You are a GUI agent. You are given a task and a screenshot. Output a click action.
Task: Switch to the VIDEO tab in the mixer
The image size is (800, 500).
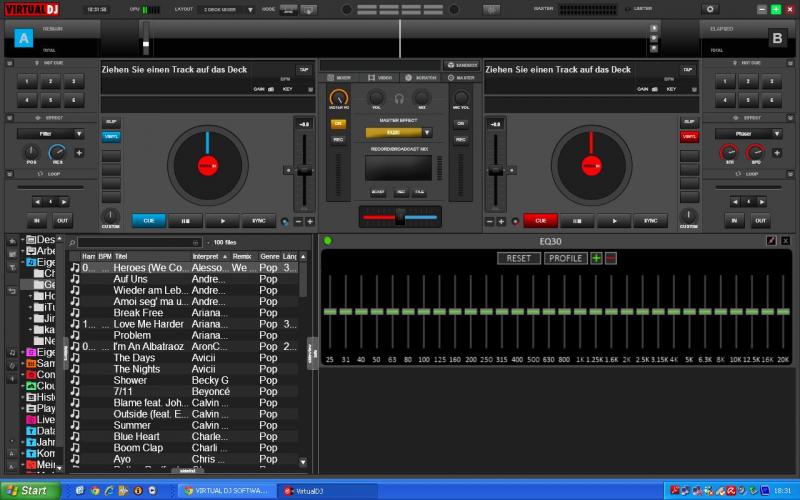[381, 77]
